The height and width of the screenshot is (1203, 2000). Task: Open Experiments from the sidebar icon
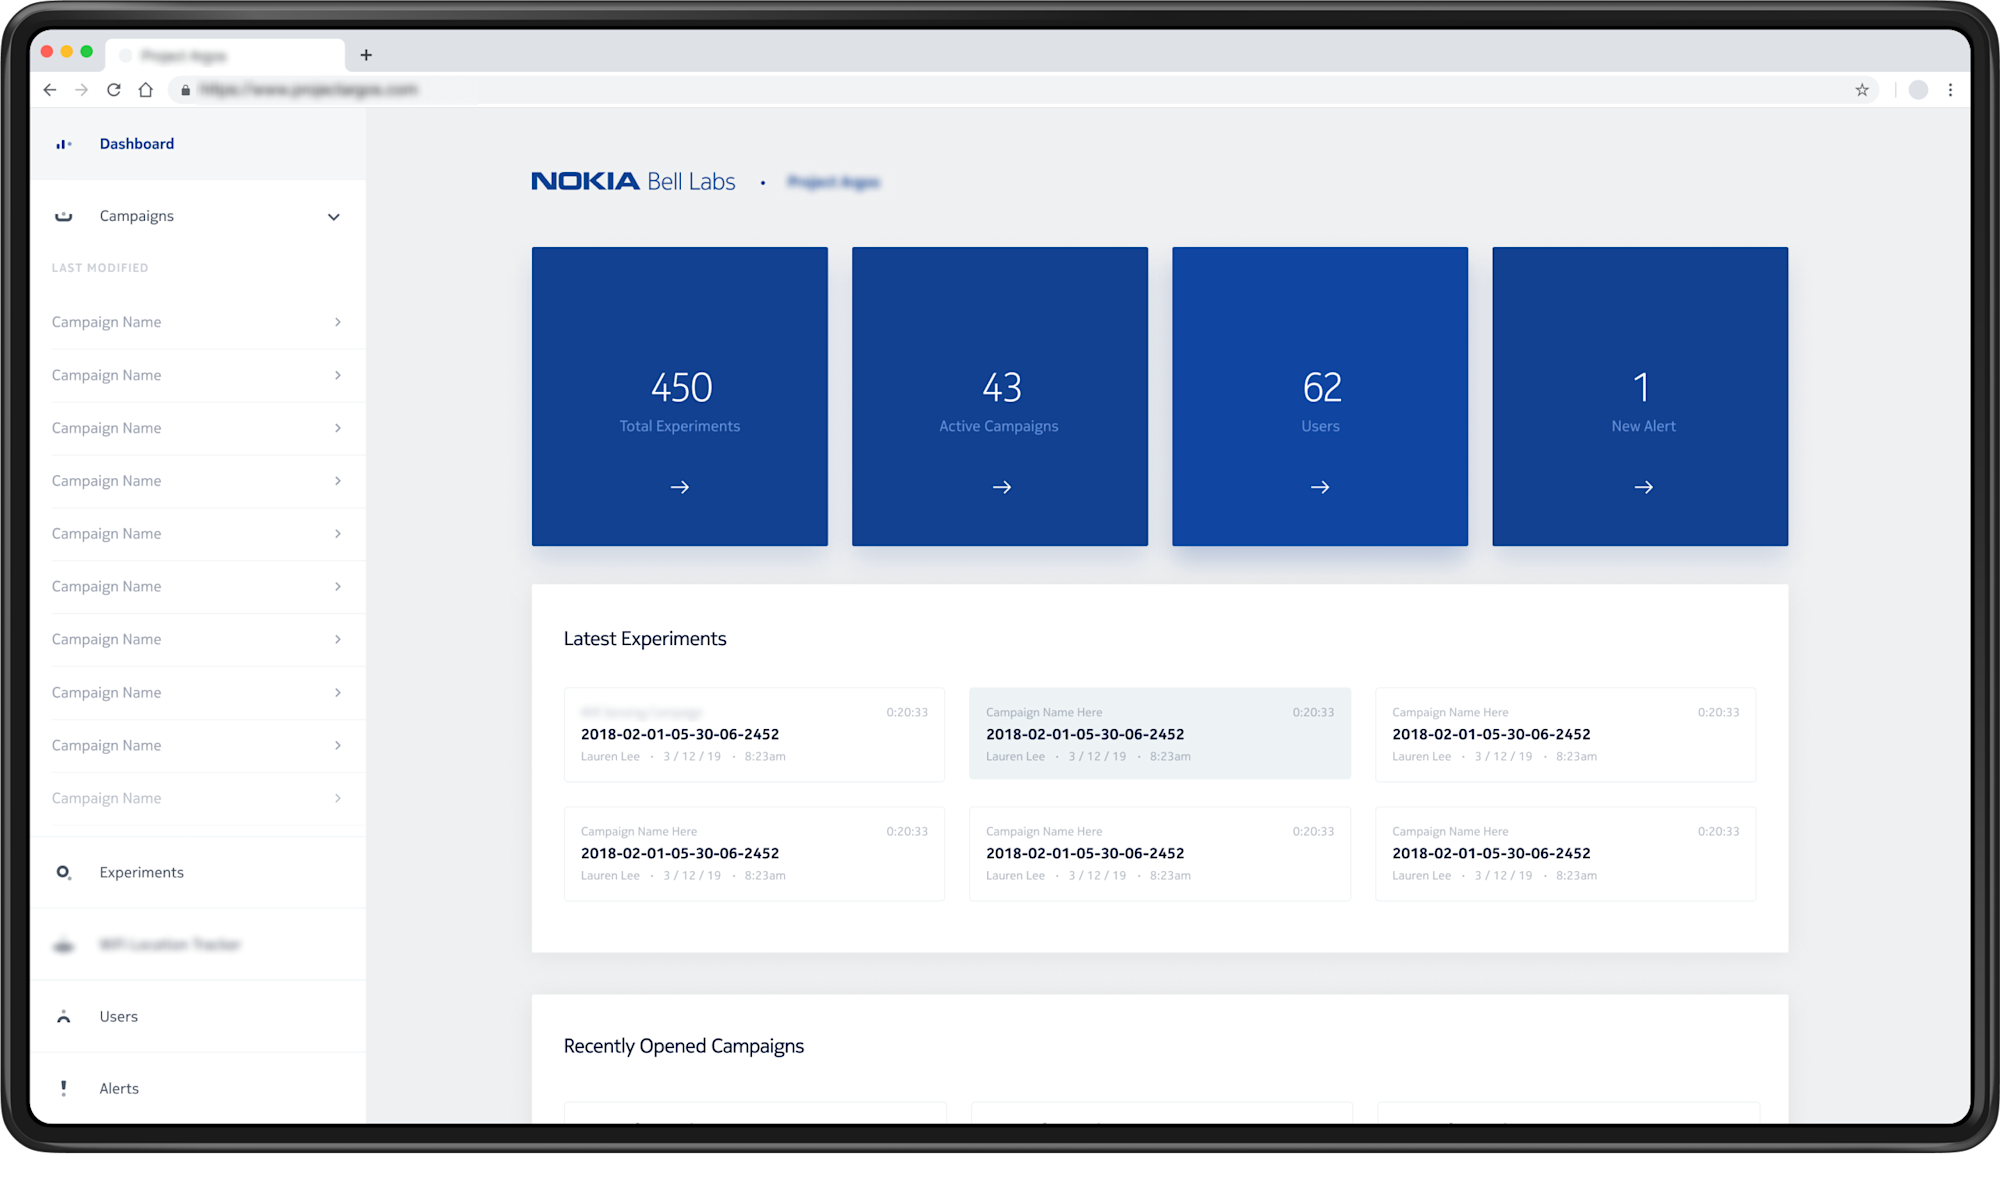click(x=63, y=872)
